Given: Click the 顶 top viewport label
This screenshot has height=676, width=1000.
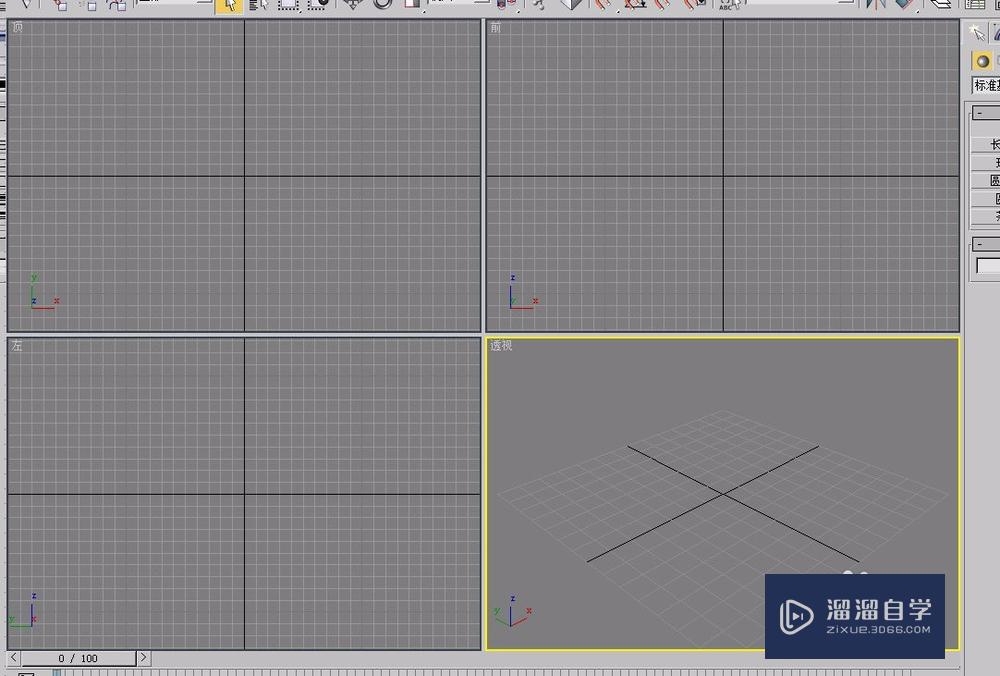Looking at the screenshot, I should coord(17,27).
